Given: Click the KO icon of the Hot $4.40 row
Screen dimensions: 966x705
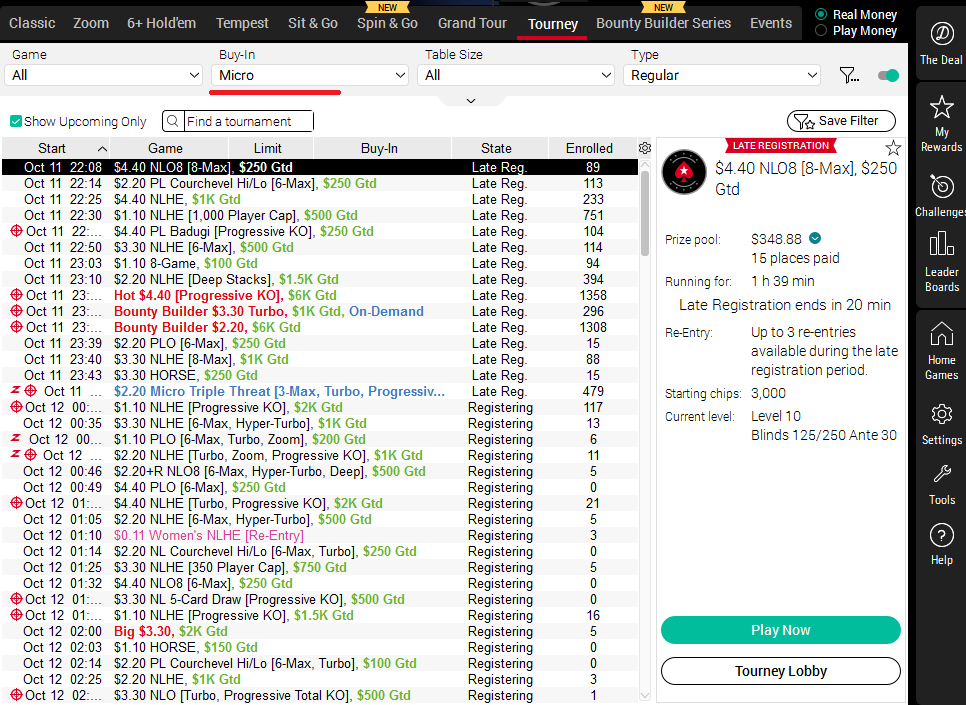Looking at the screenshot, I should (17, 295).
